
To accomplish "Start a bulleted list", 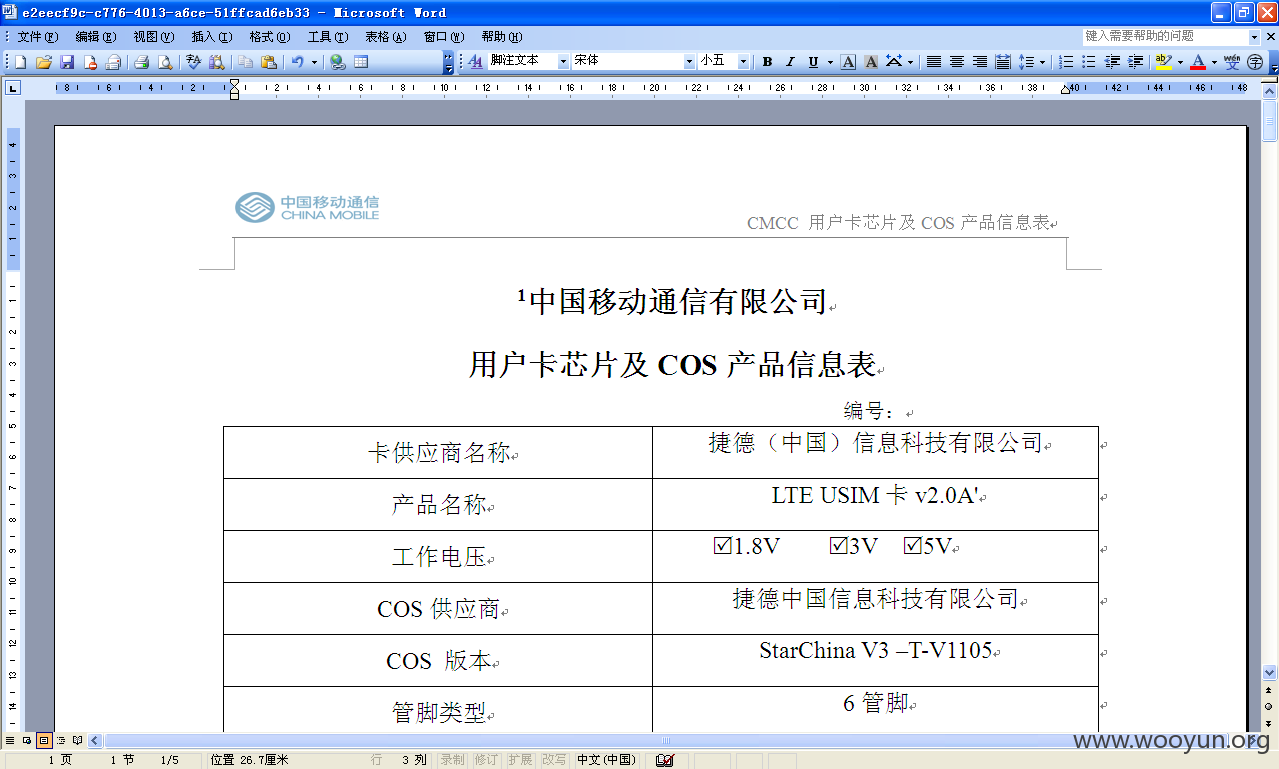I will (1089, 62).
